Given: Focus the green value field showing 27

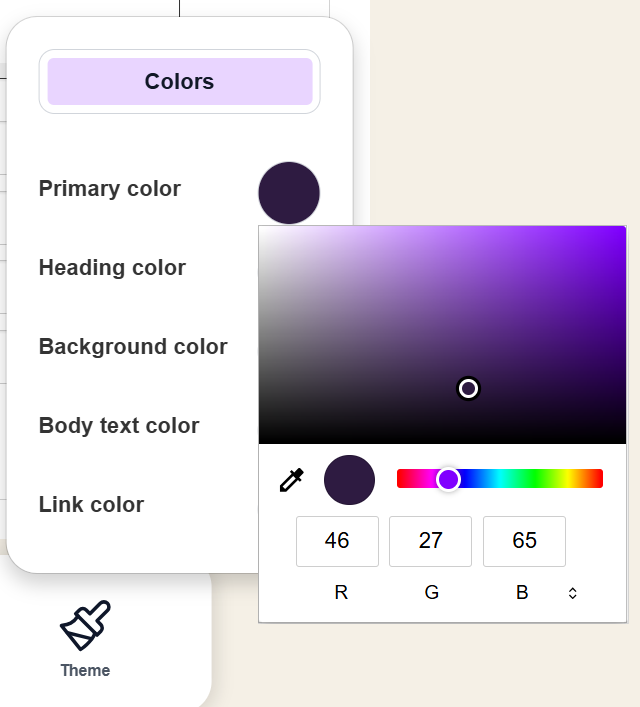Looking at the screenshot, I should pyautogui.click(x=431, y=541).
